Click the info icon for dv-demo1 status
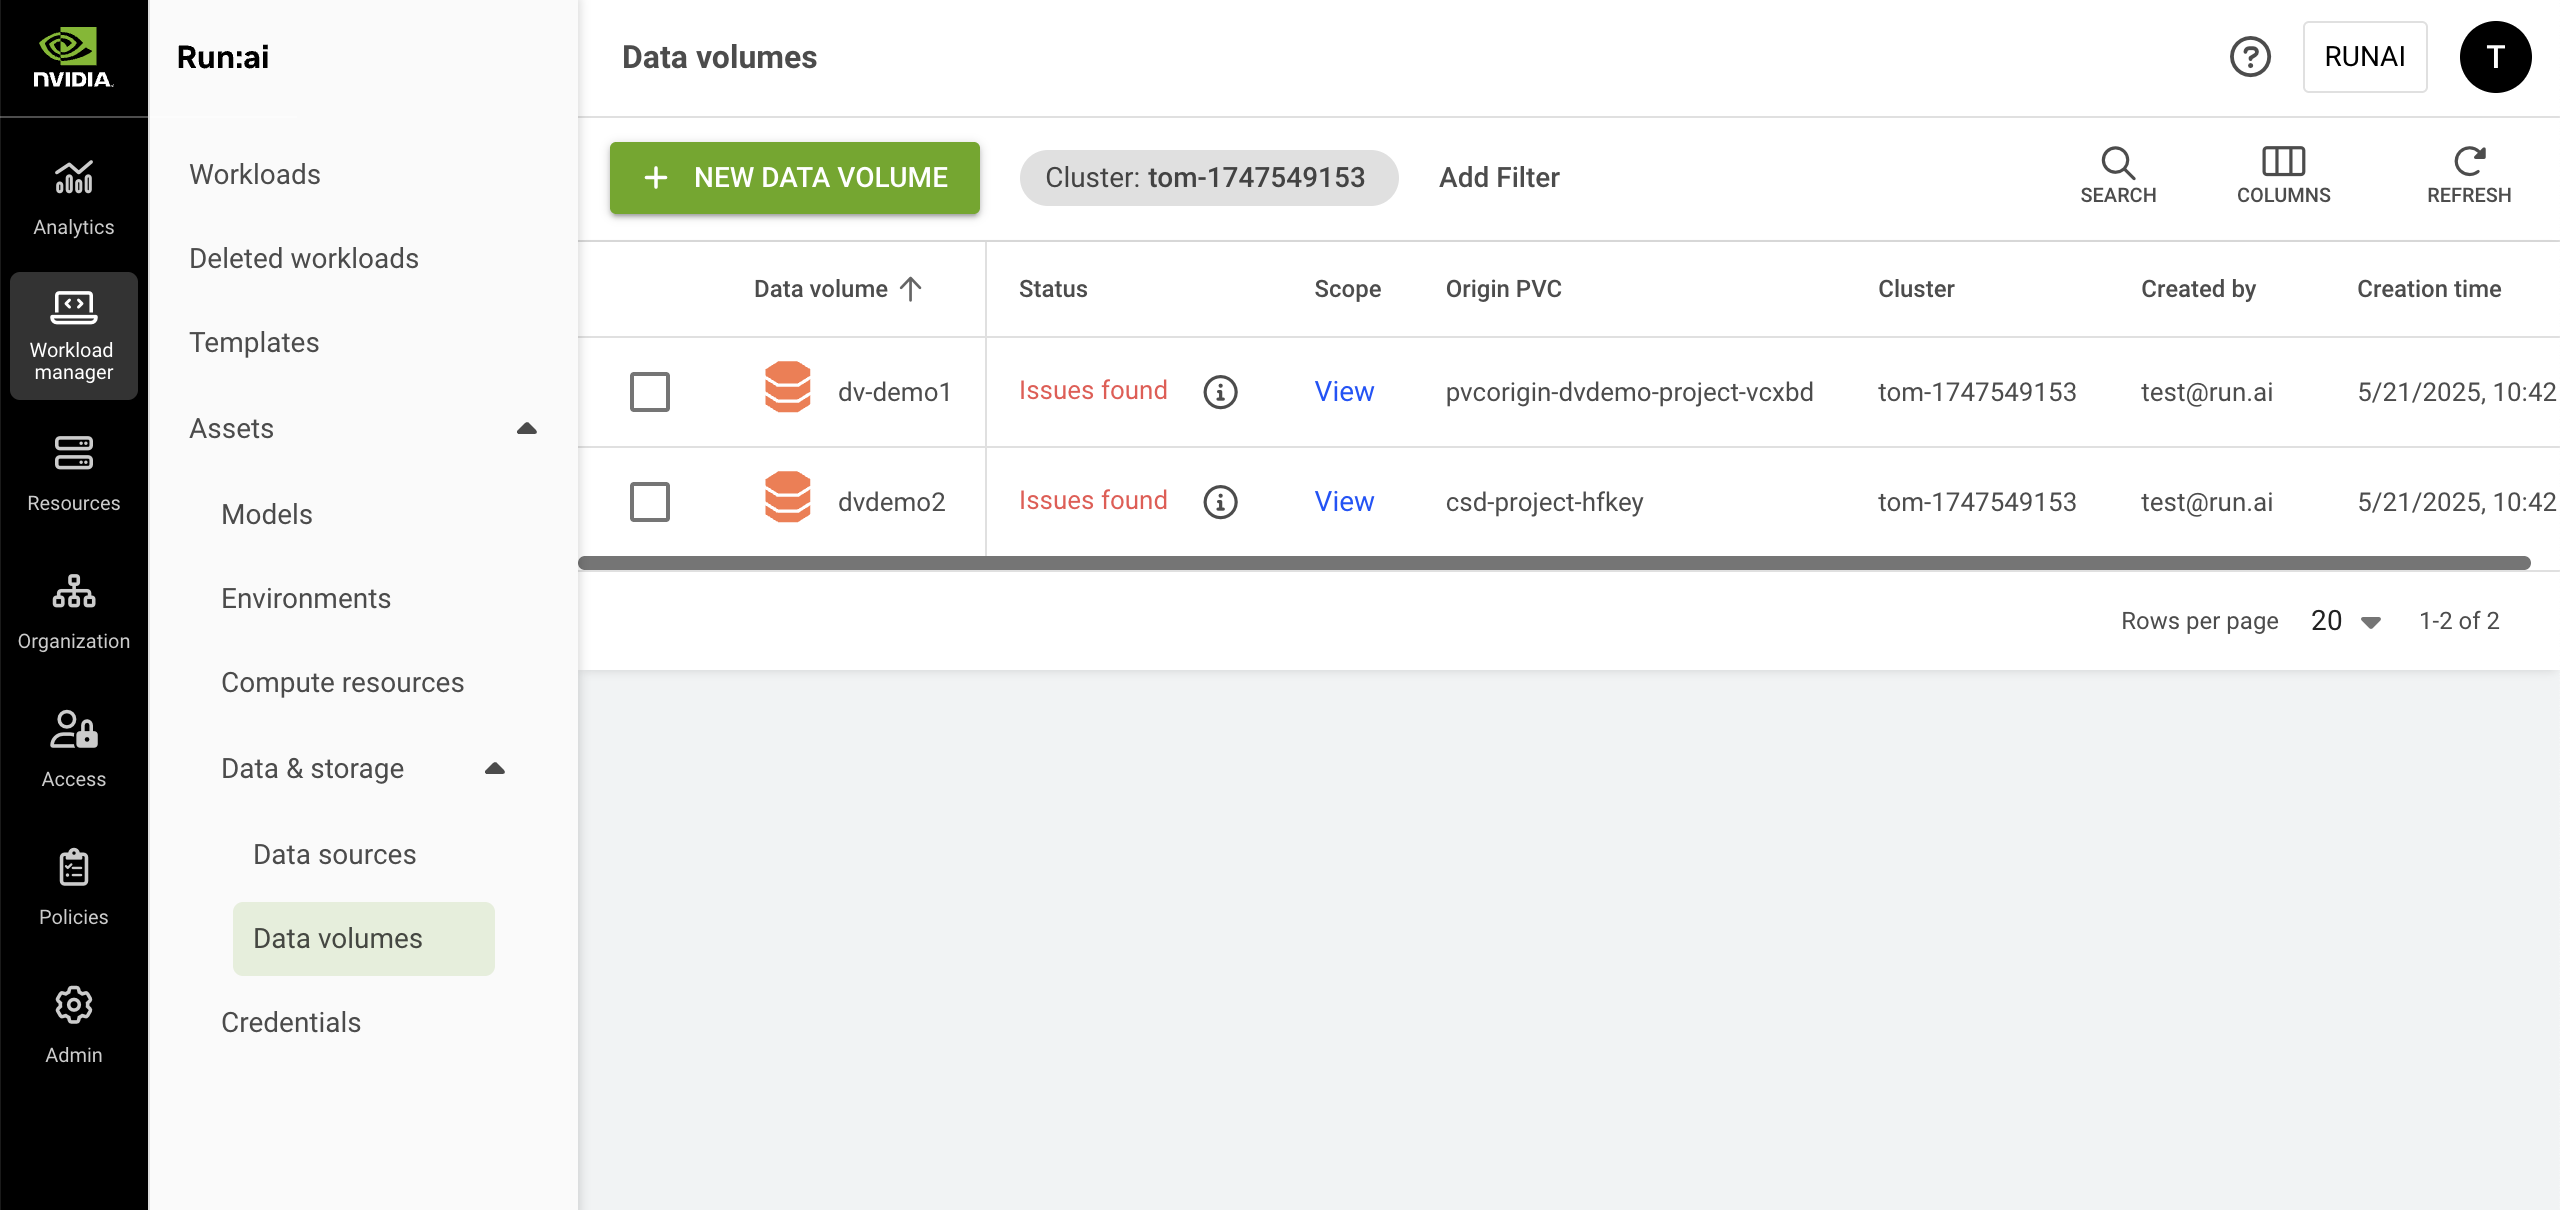Viewport: 2560px width, 1210px height. (1220, 392)
